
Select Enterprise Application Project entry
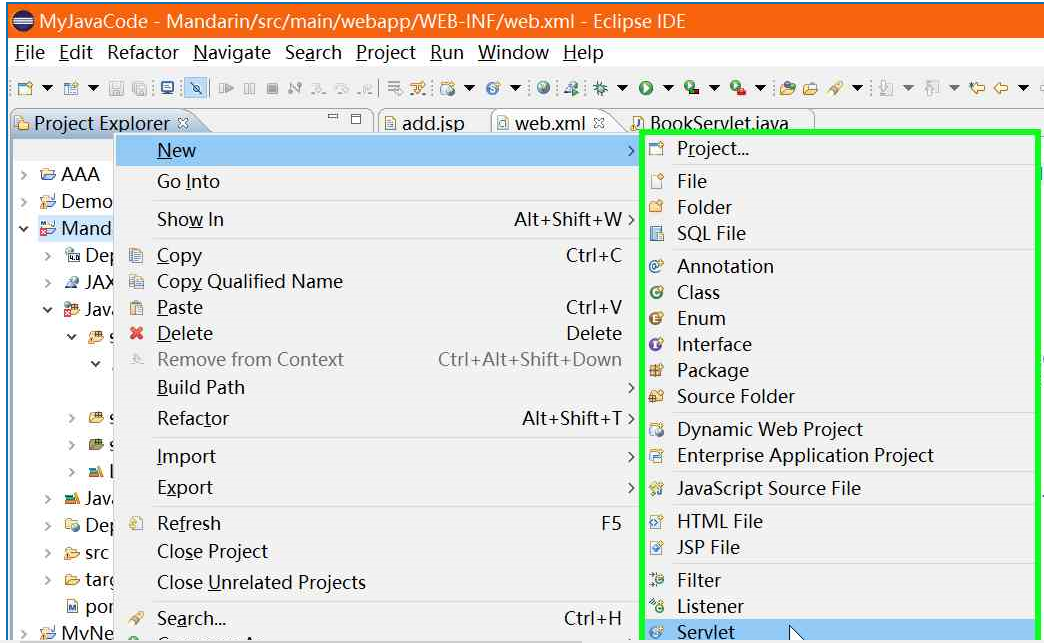point(840,455)
